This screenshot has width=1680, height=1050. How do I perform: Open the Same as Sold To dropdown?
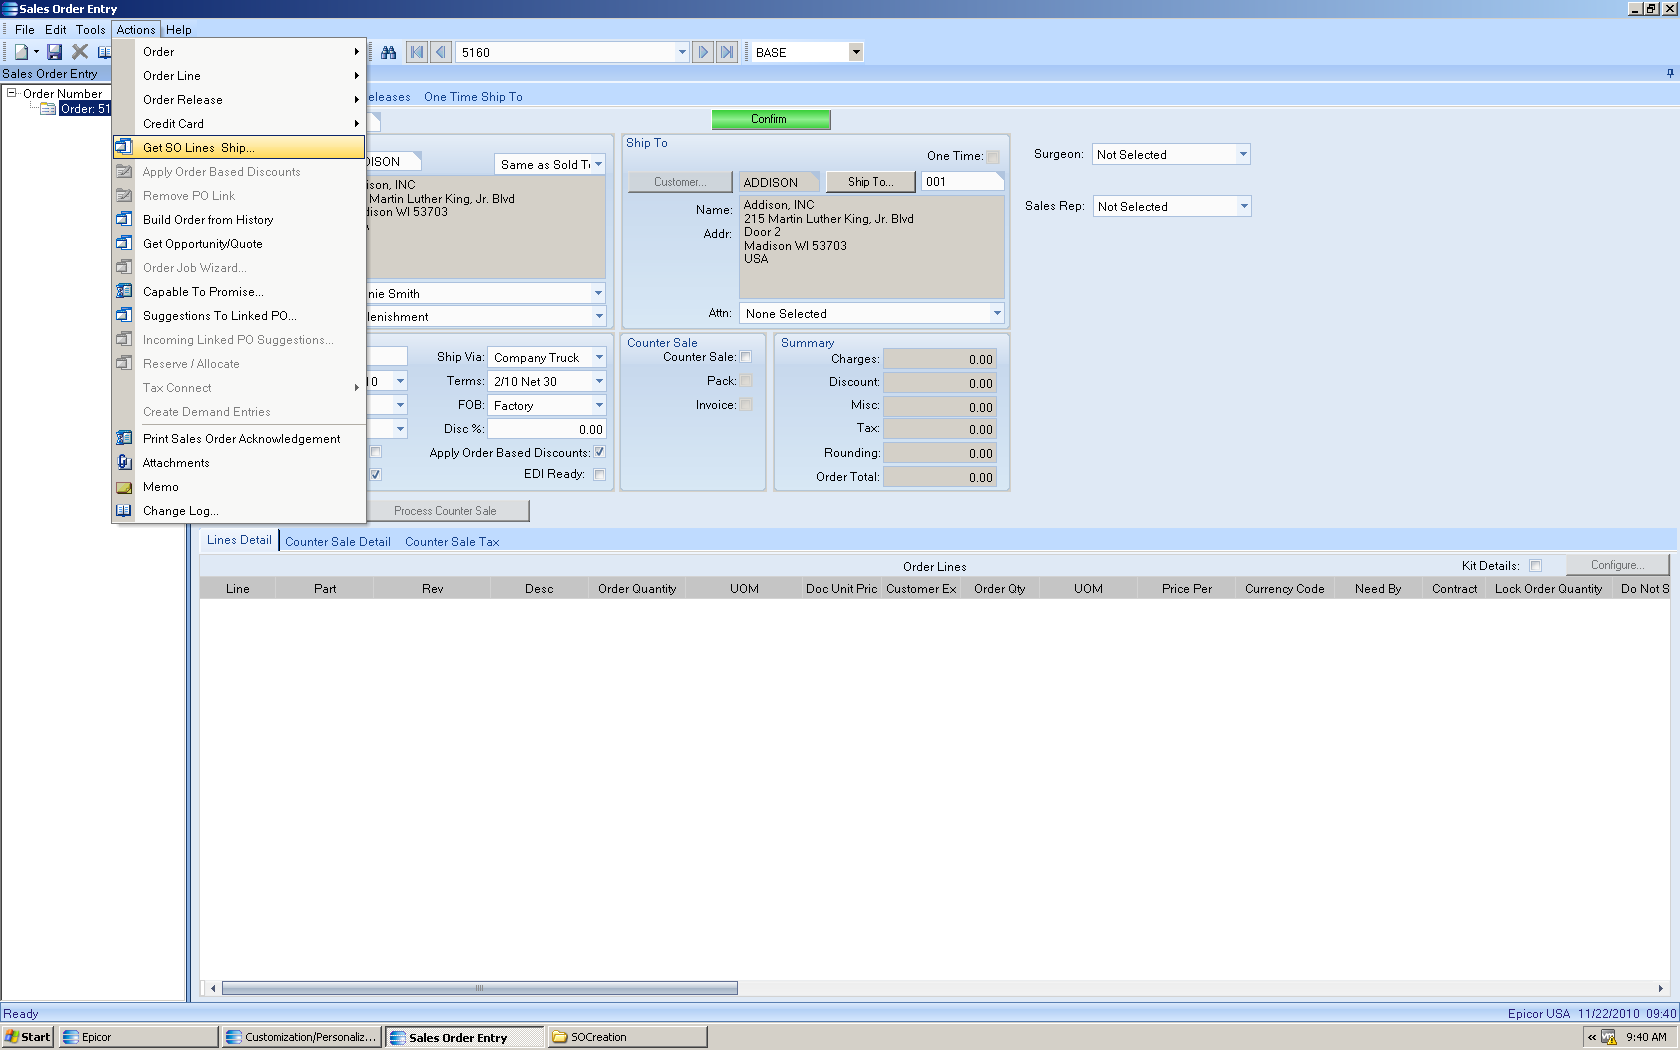[599, 164]
